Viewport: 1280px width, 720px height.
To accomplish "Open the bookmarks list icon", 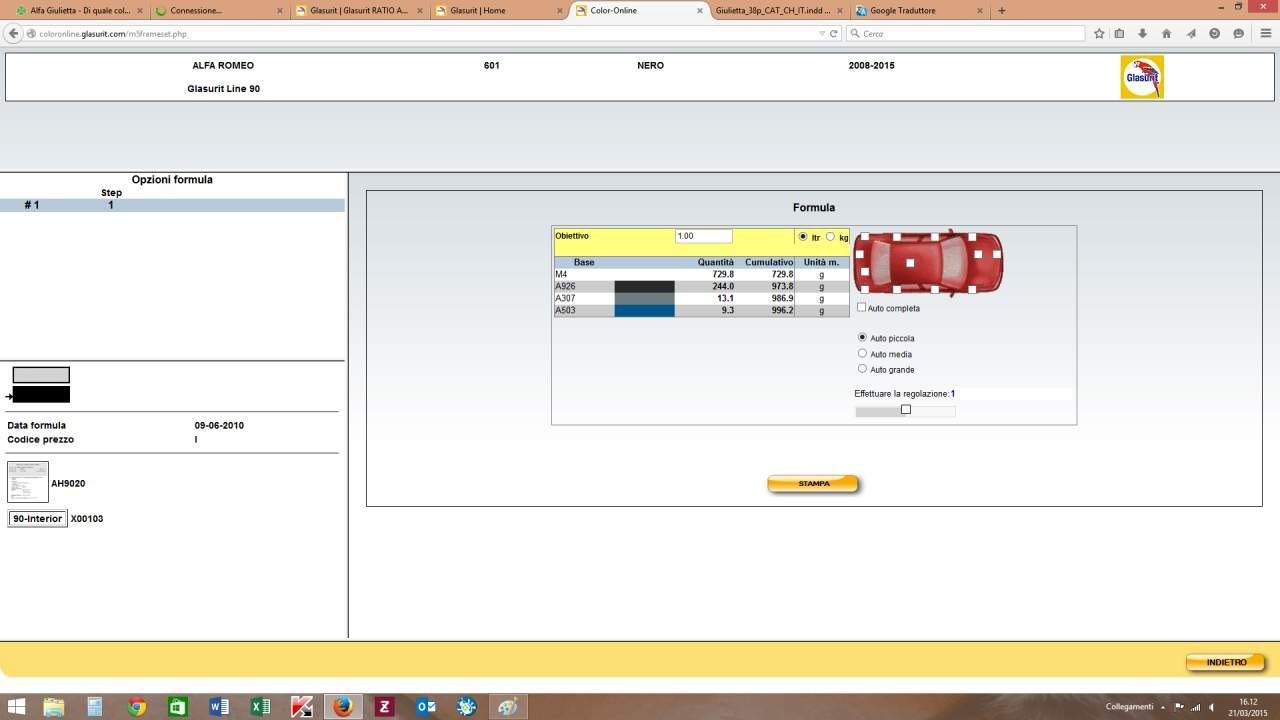I will [1120, 33].
